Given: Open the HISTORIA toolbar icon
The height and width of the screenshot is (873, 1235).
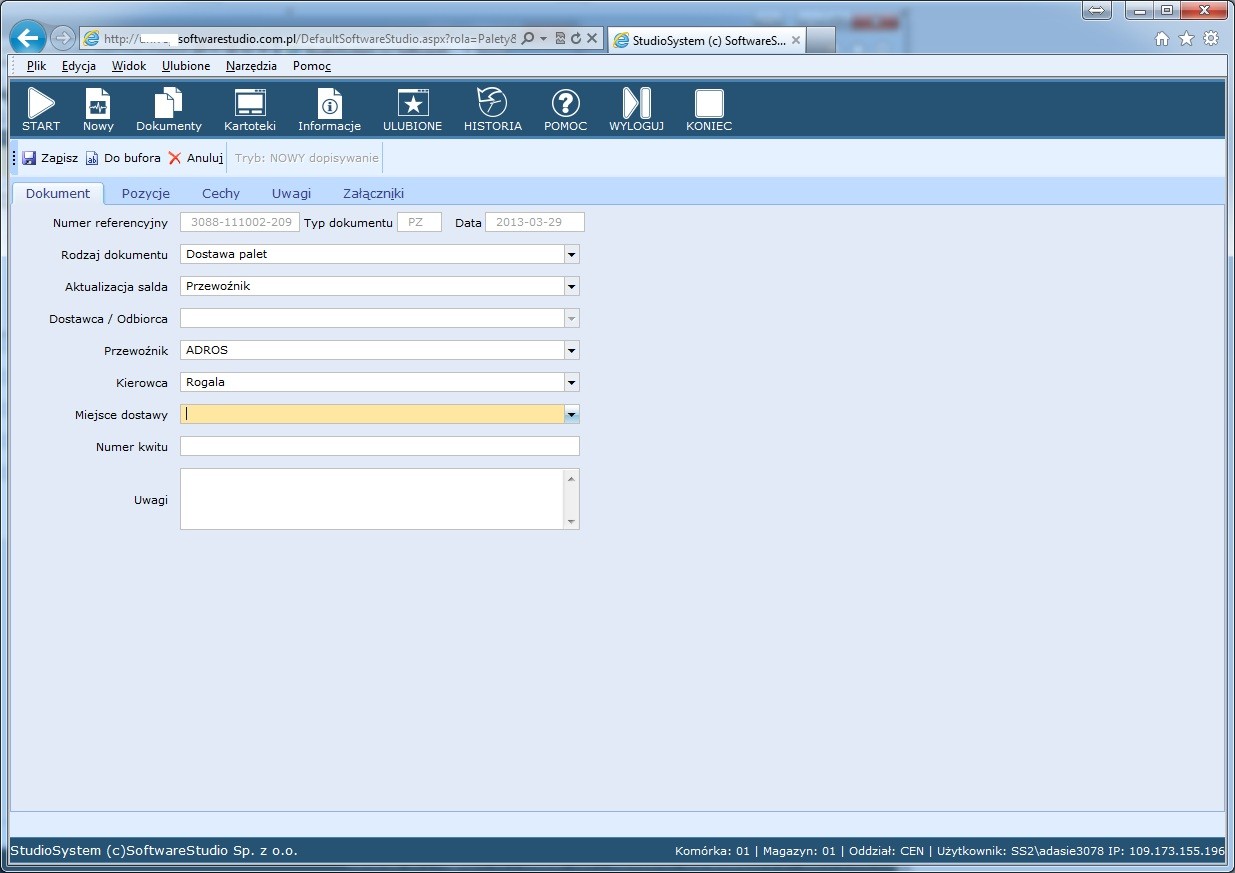Looking at the screenshot, I should [493, 110].
